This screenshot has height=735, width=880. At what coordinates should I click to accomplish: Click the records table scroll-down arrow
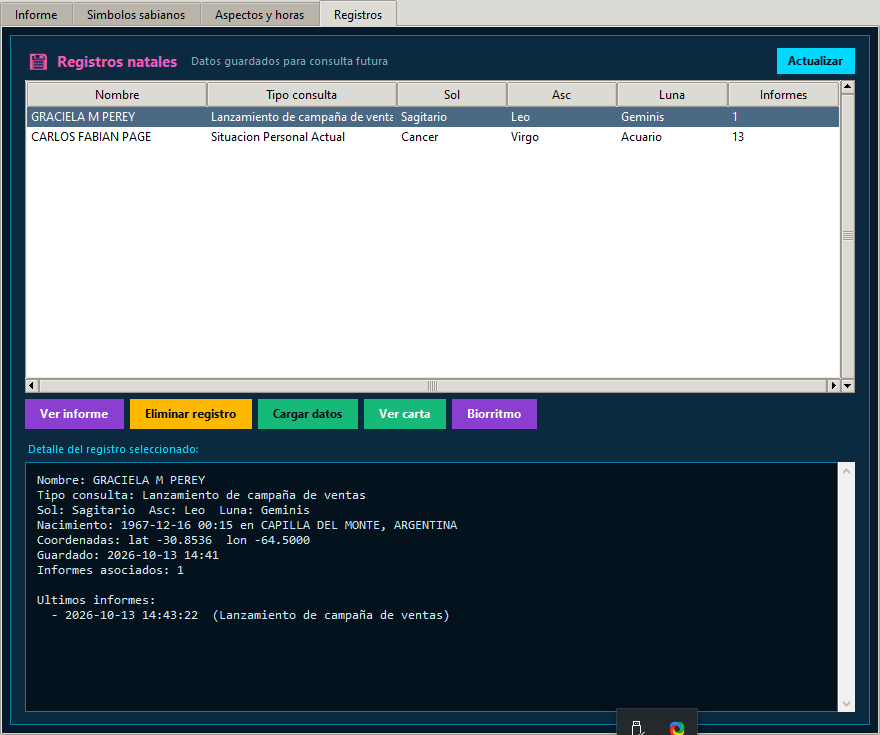coord(847,385)
